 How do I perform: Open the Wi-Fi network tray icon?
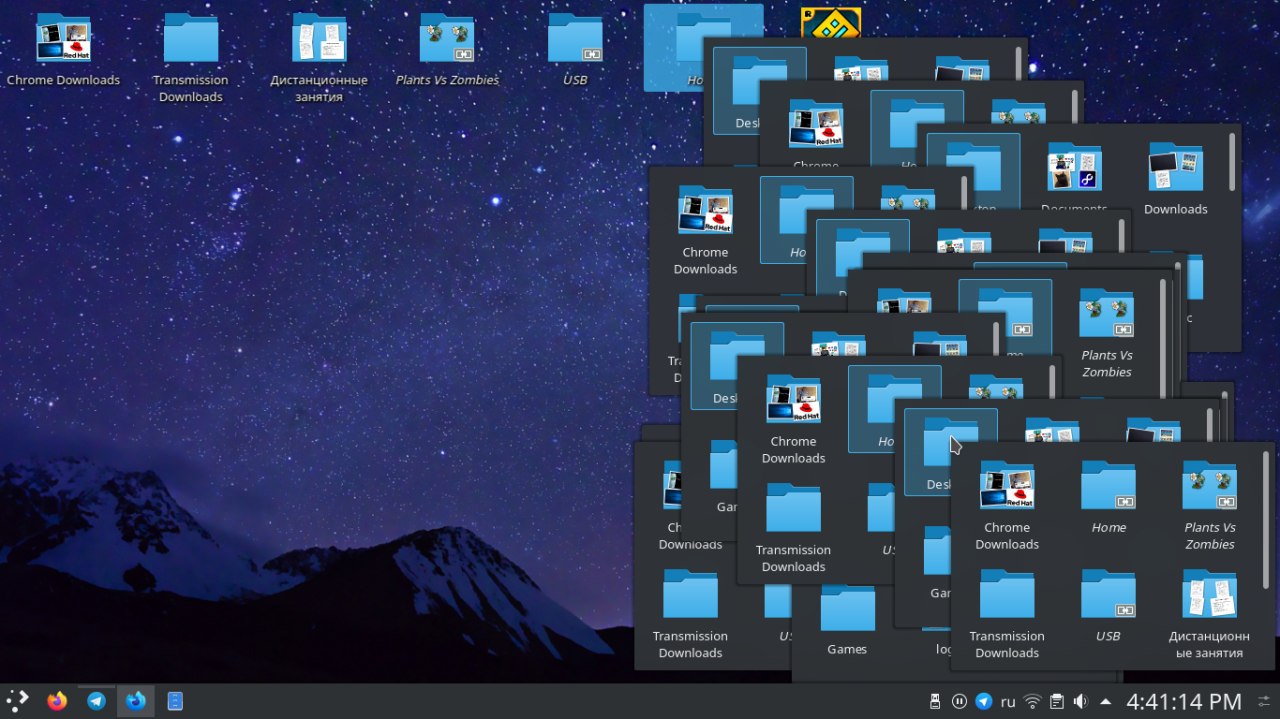[1032, 701]
